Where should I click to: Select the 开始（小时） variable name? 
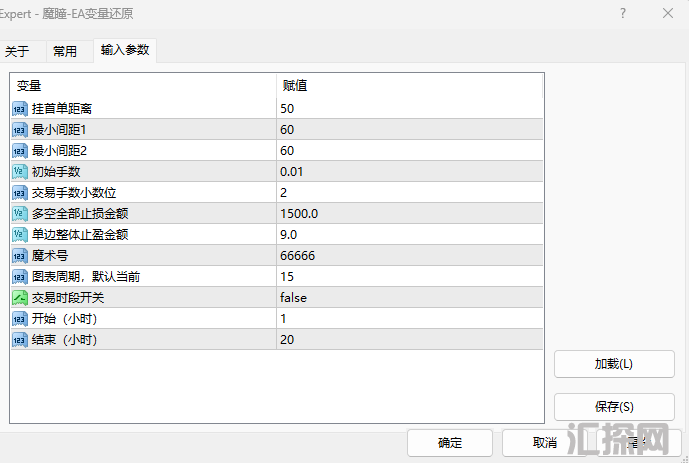pos(64,318)
